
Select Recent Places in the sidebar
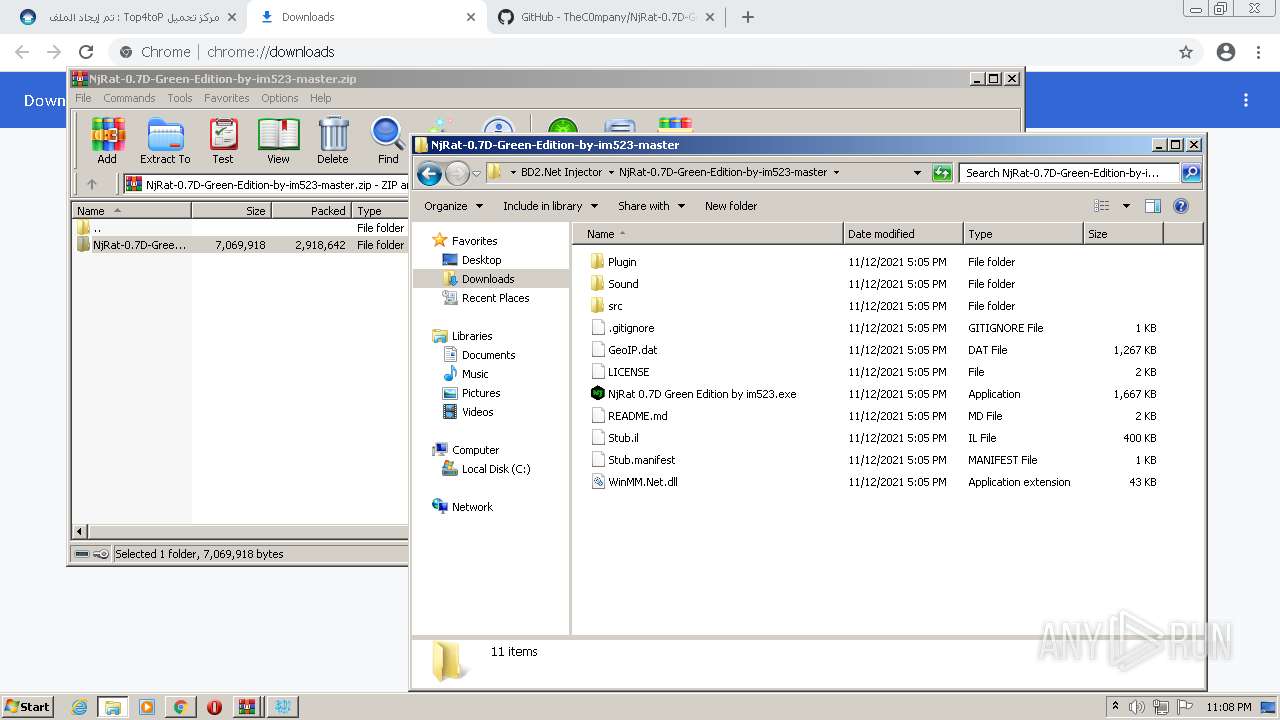[x=486, y=298]
